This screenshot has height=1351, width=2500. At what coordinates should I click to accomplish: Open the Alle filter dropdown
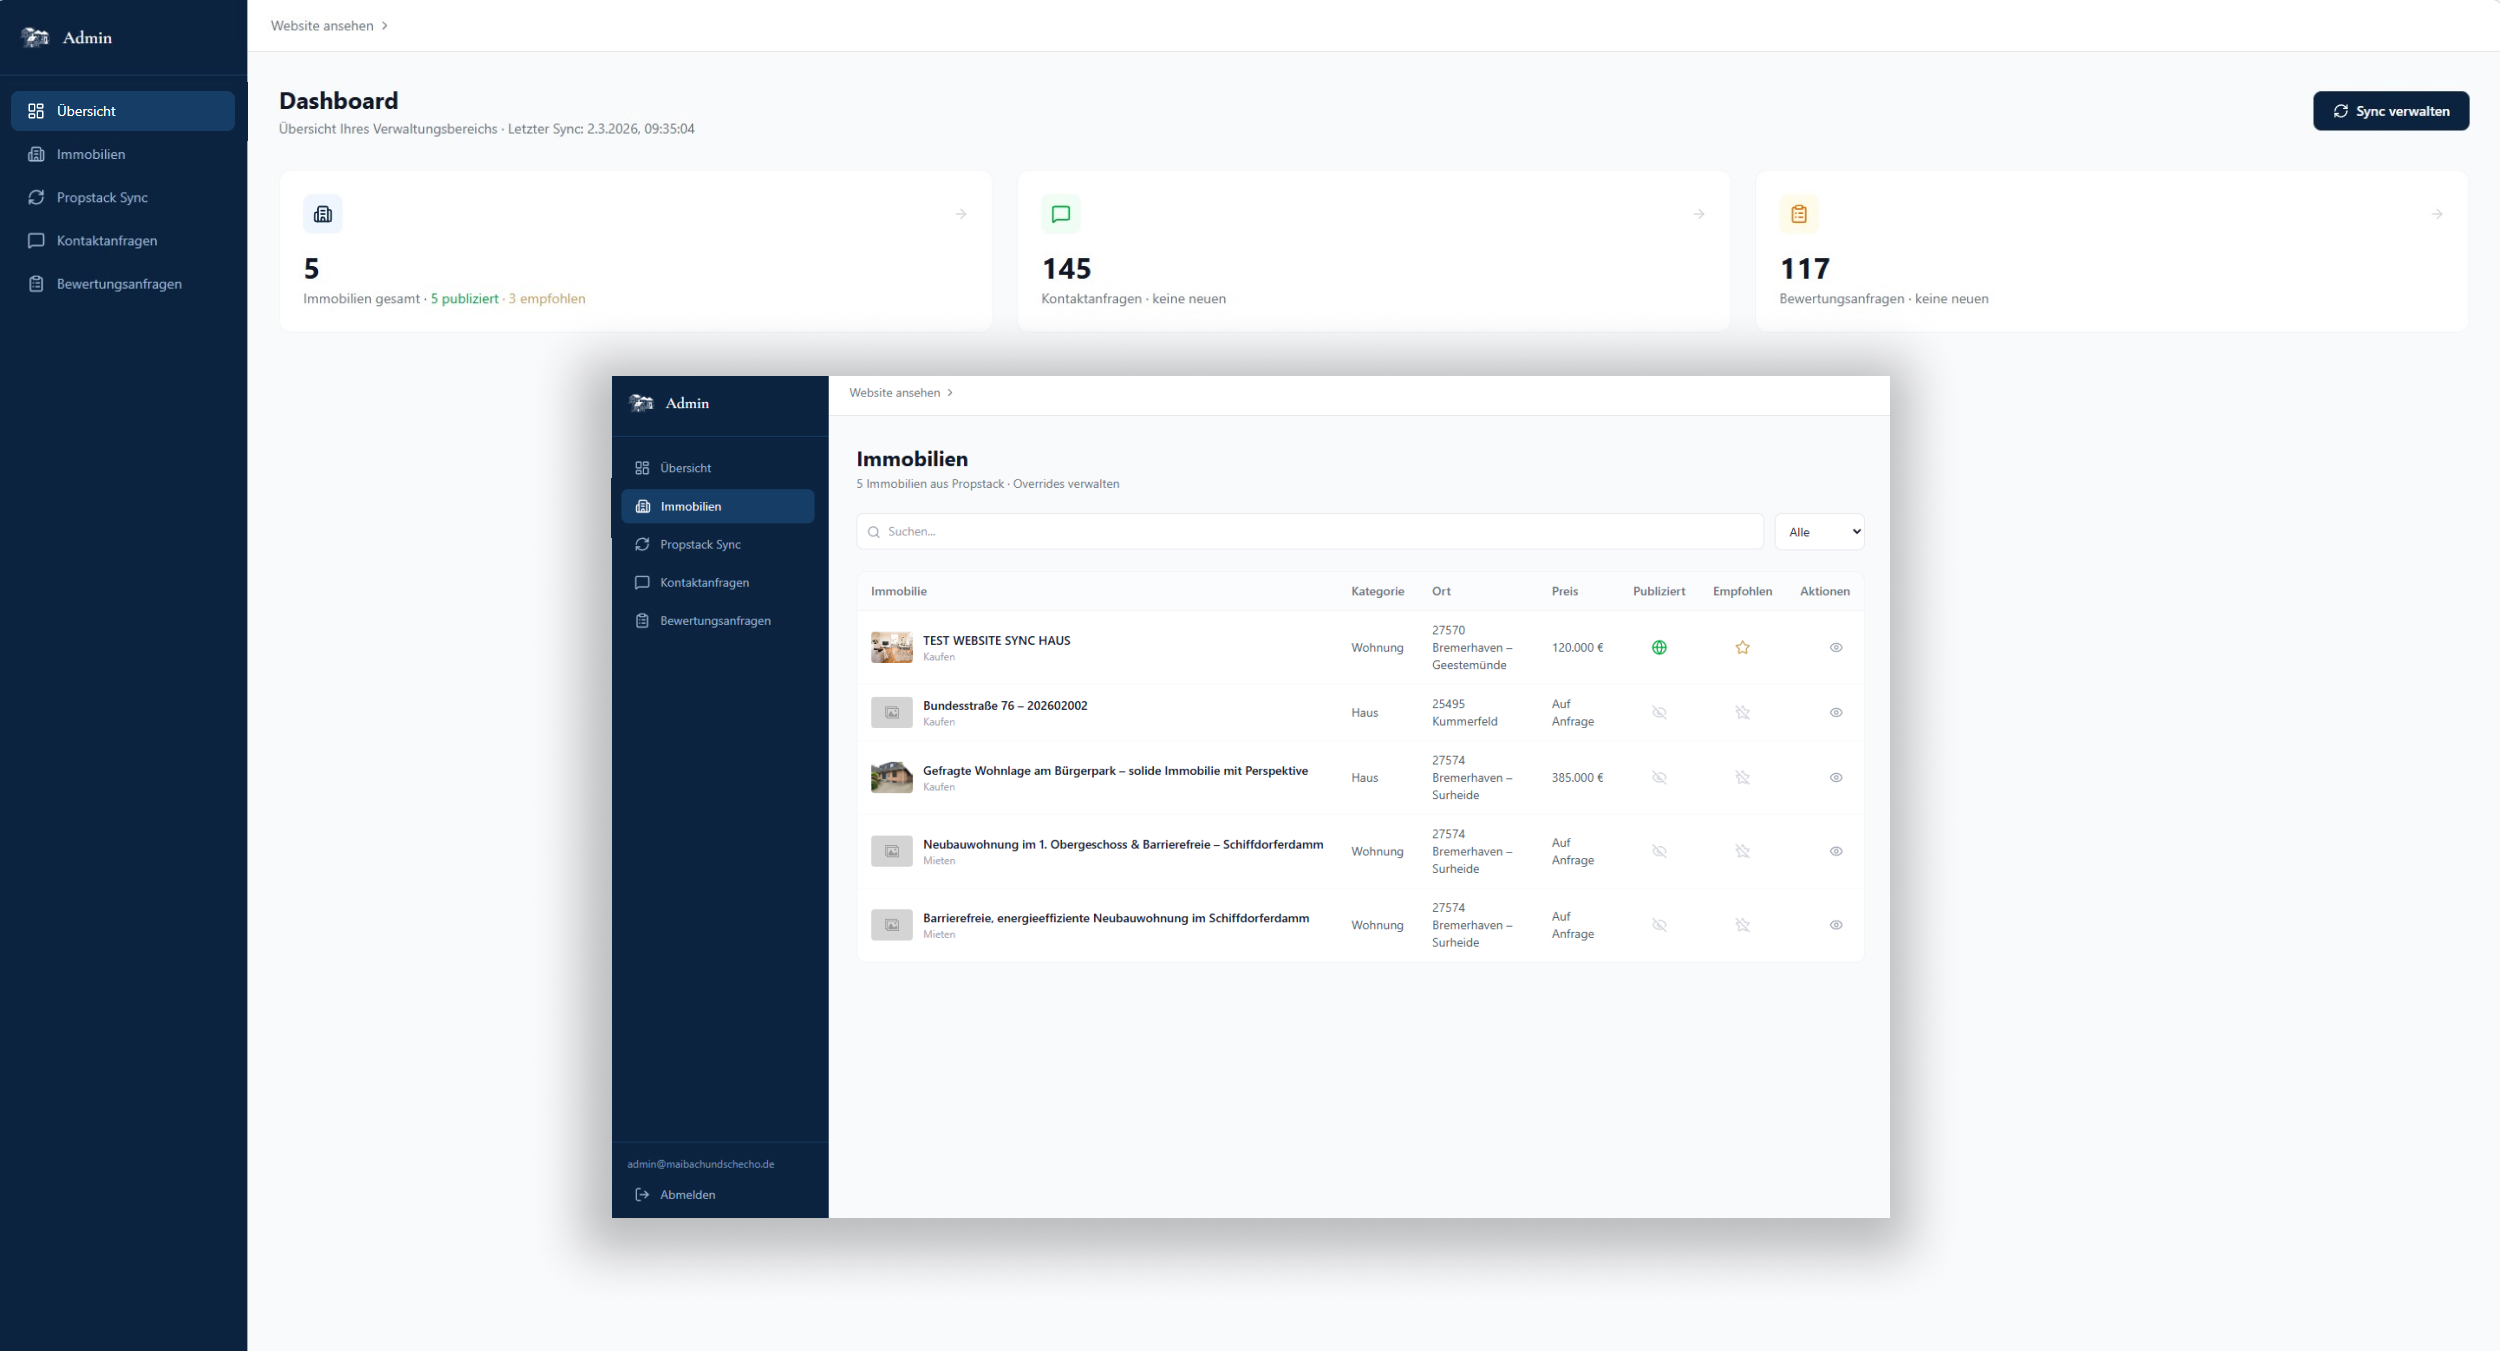[1818, 531]
